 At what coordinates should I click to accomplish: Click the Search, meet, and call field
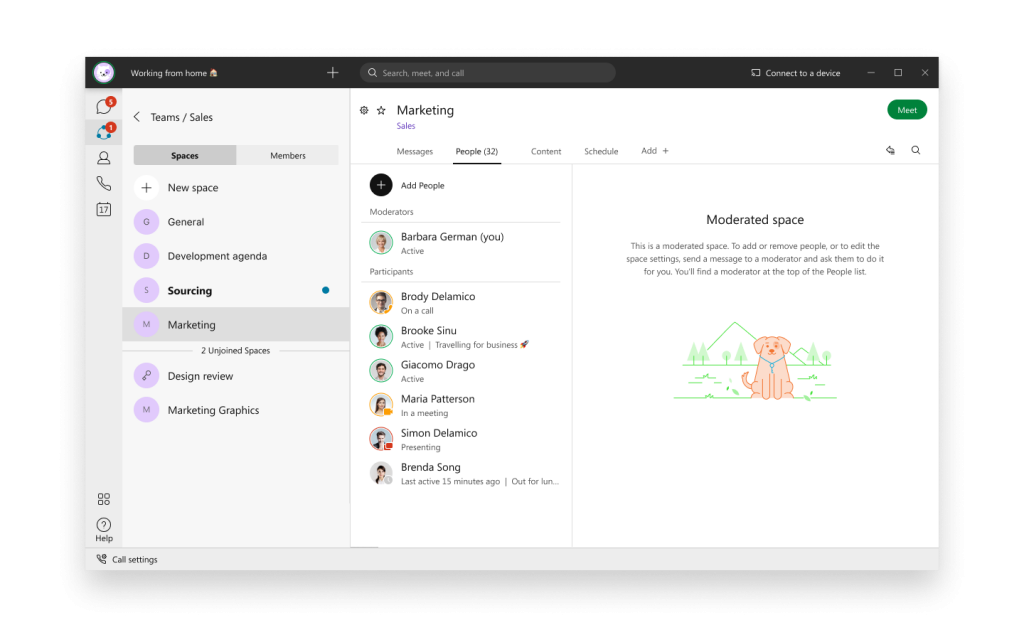tap(488, 73)
